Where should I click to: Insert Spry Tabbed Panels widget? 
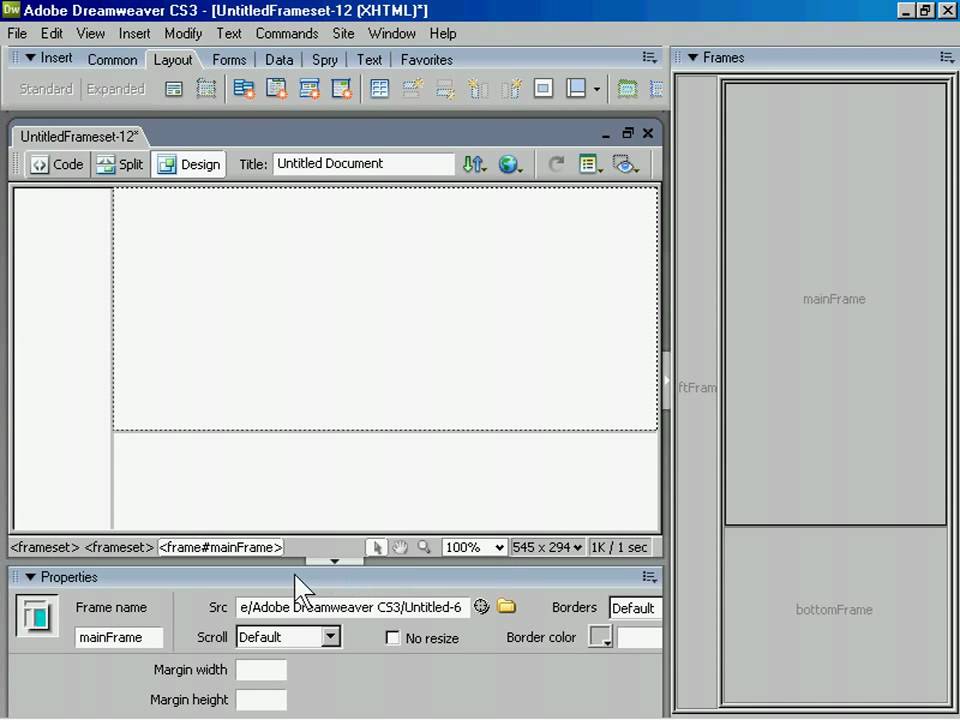click(277, 89)
